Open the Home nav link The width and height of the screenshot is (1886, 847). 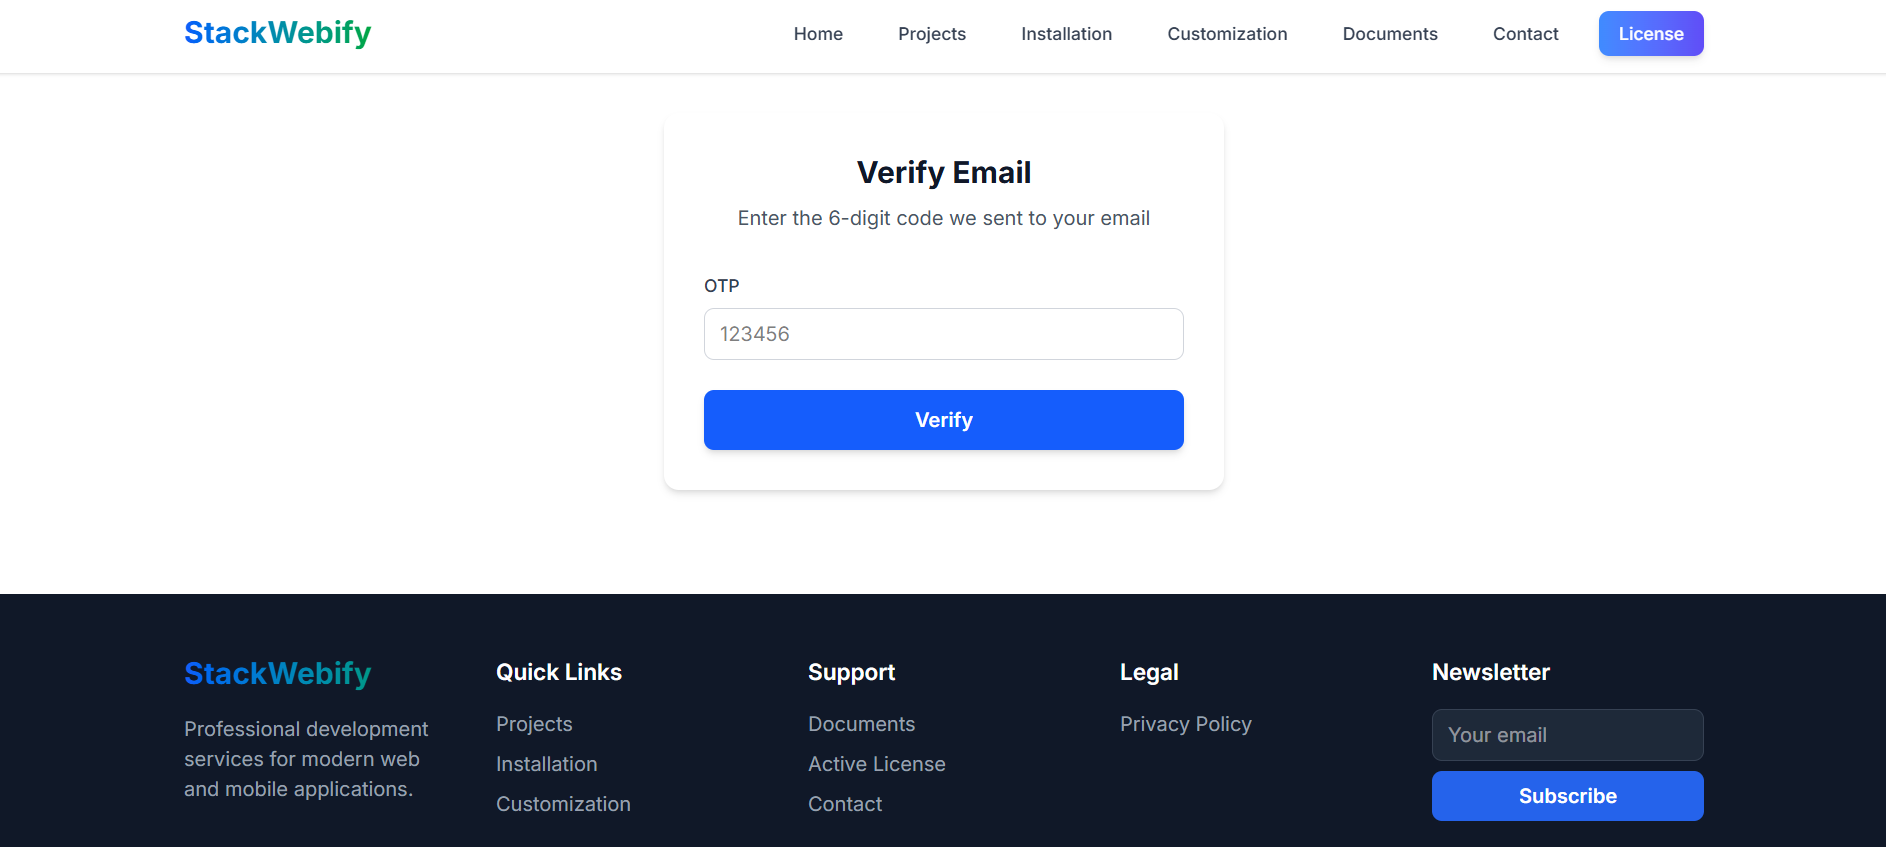coord(818,34)
